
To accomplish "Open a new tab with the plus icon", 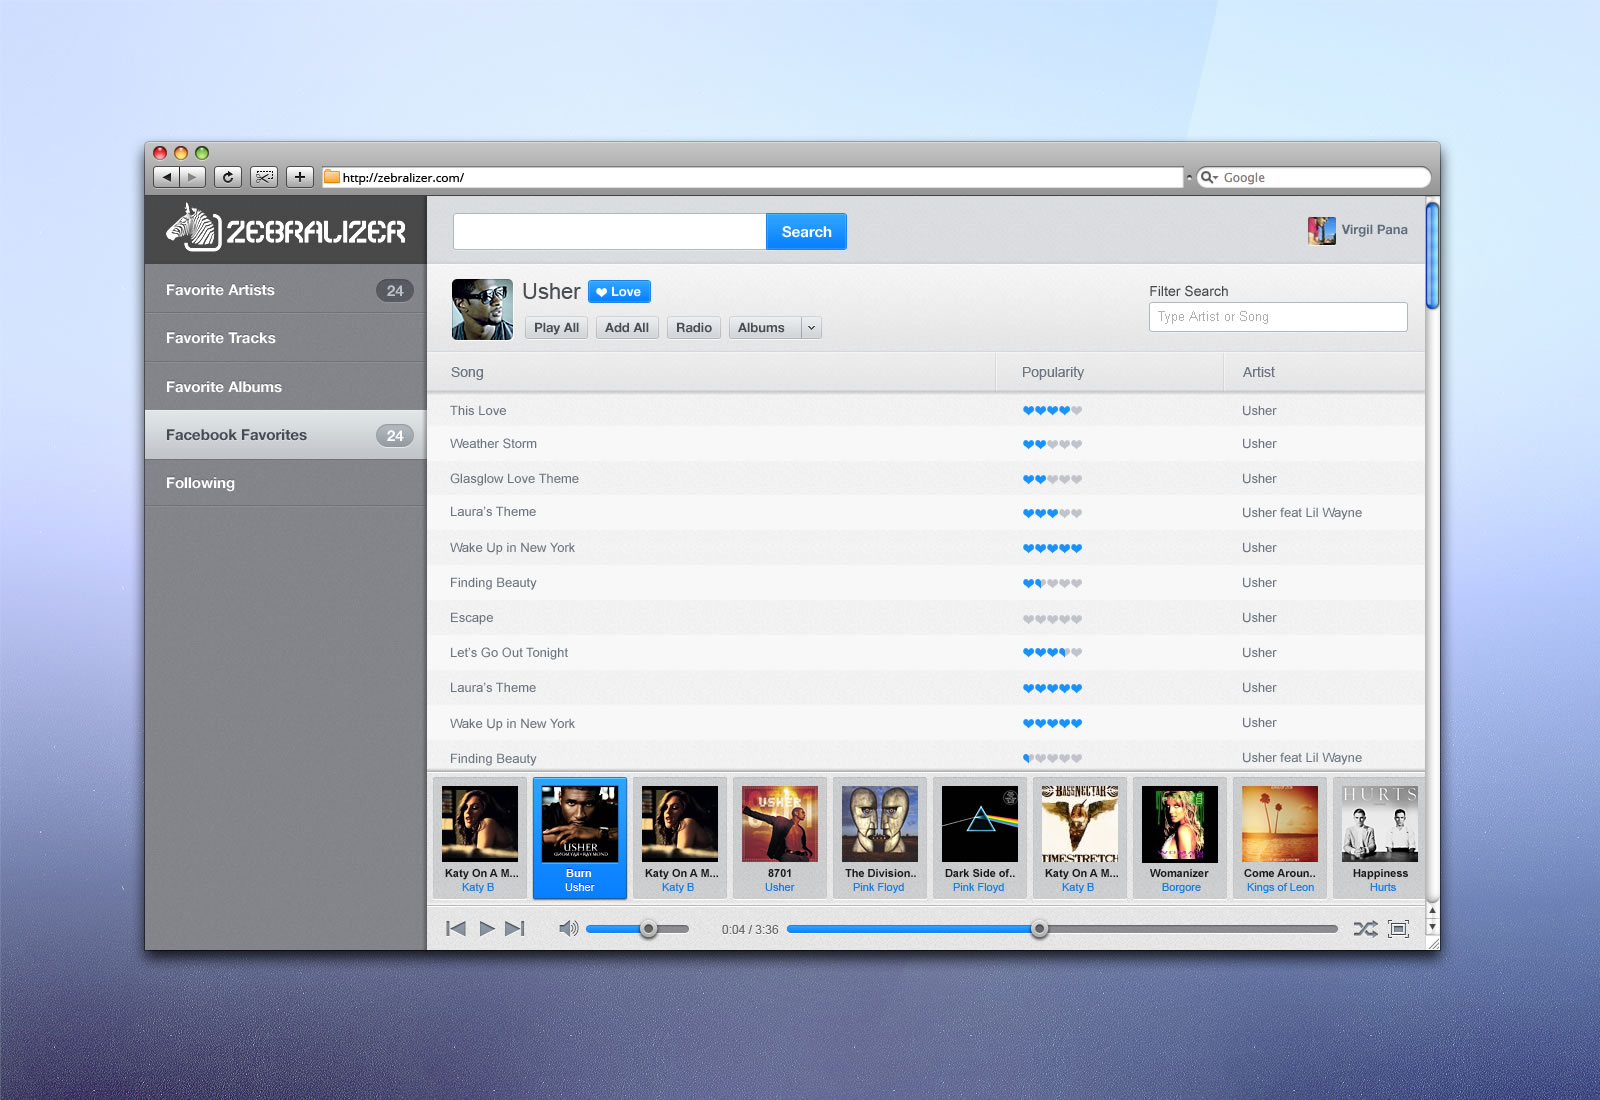I will (x=300, y=177).
